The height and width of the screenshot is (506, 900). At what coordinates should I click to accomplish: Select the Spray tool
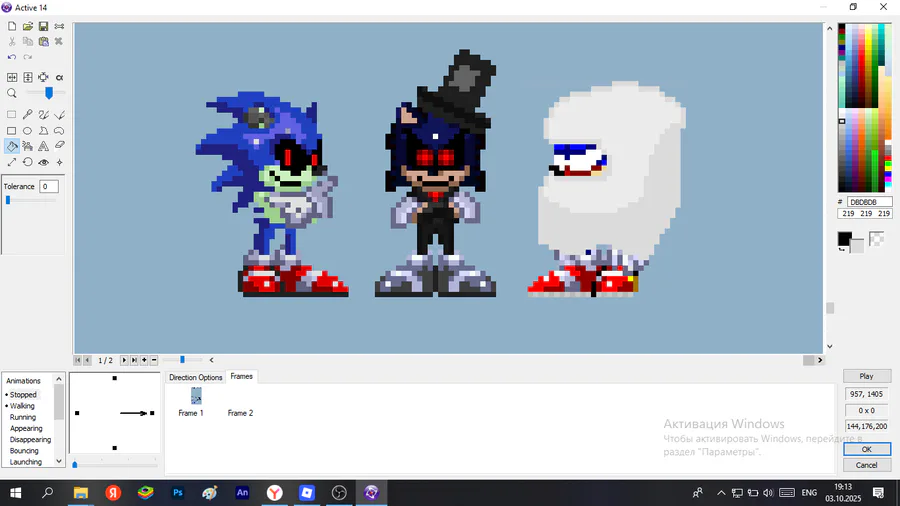(28, 146)
